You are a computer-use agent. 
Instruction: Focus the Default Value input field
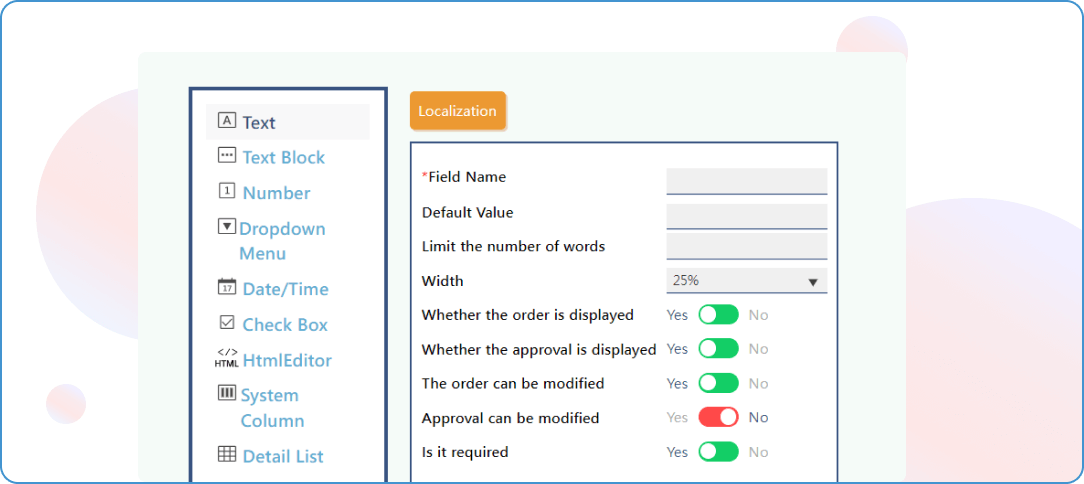click(x=746, y=216)
